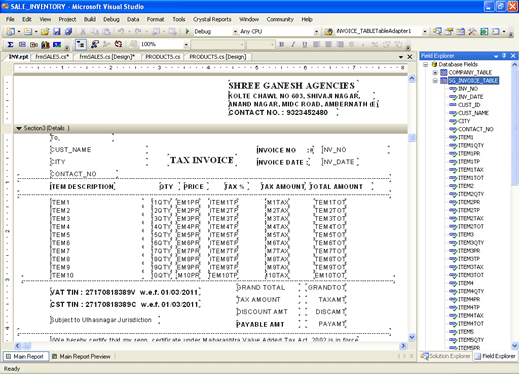This screenshot has width=519, height=374.
Task: Open Field Explorer window position dropdown
Action: coord(496,56)
